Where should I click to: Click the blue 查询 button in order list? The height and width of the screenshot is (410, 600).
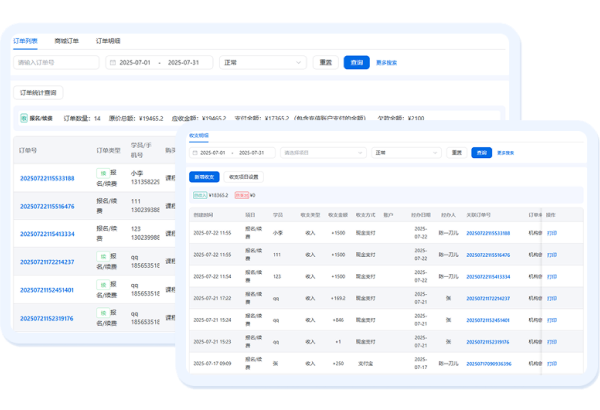tap(357, 63)
